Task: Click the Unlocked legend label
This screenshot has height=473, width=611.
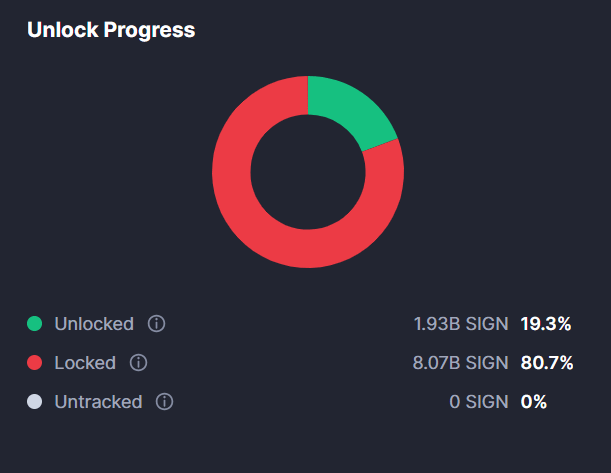Action: click(x=94, y=324)
